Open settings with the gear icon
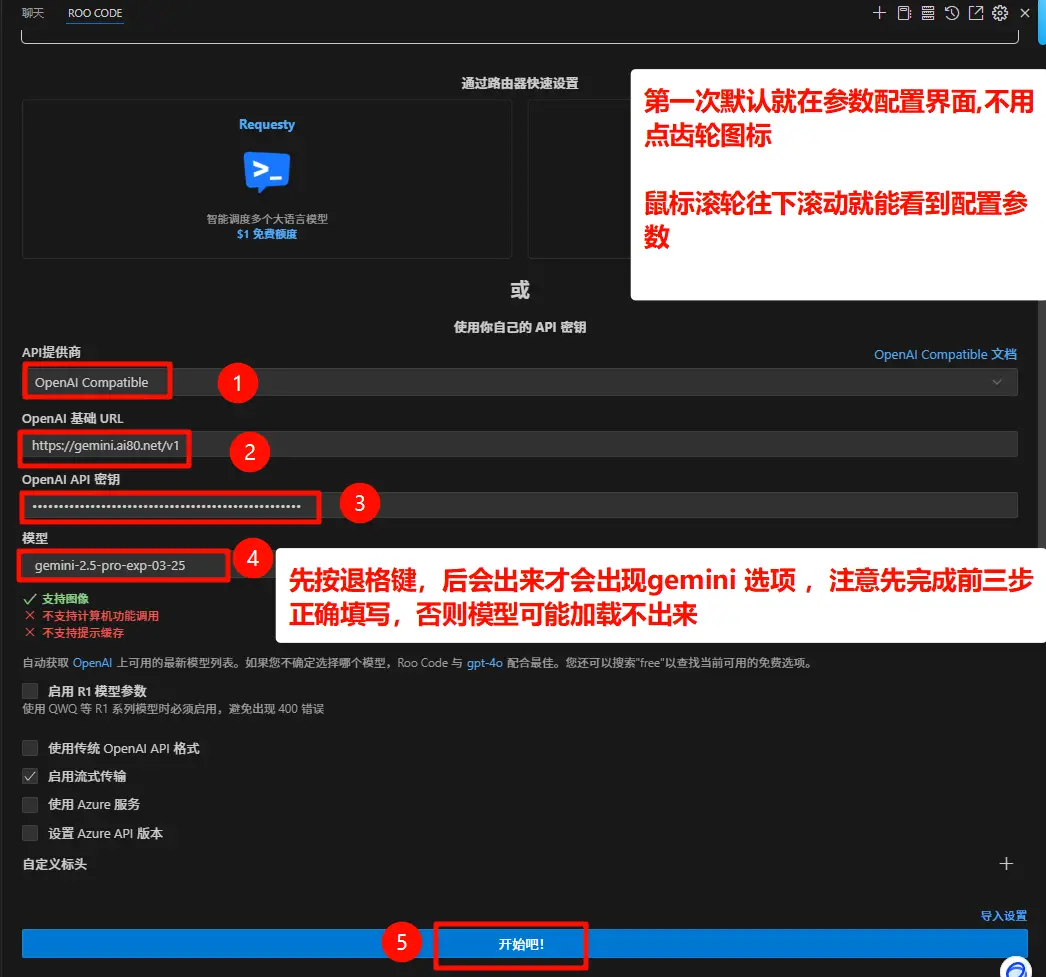Image resolution: width=1046 pixels, height=977 pixels. (1000, 13)
